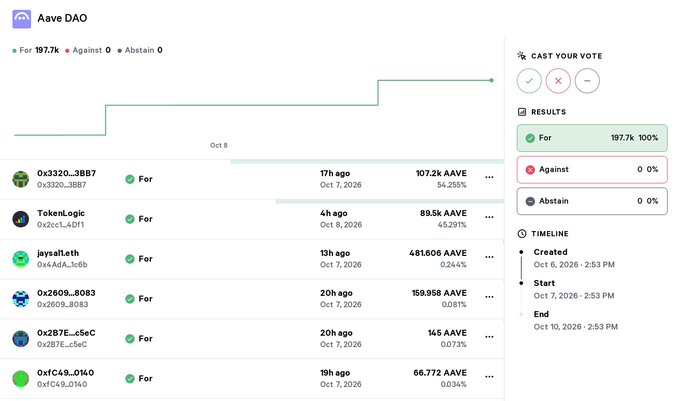
Task: Open more options for 0x2B7E...c5eC row
Action: pyautogui.click(x=489, y=337)
